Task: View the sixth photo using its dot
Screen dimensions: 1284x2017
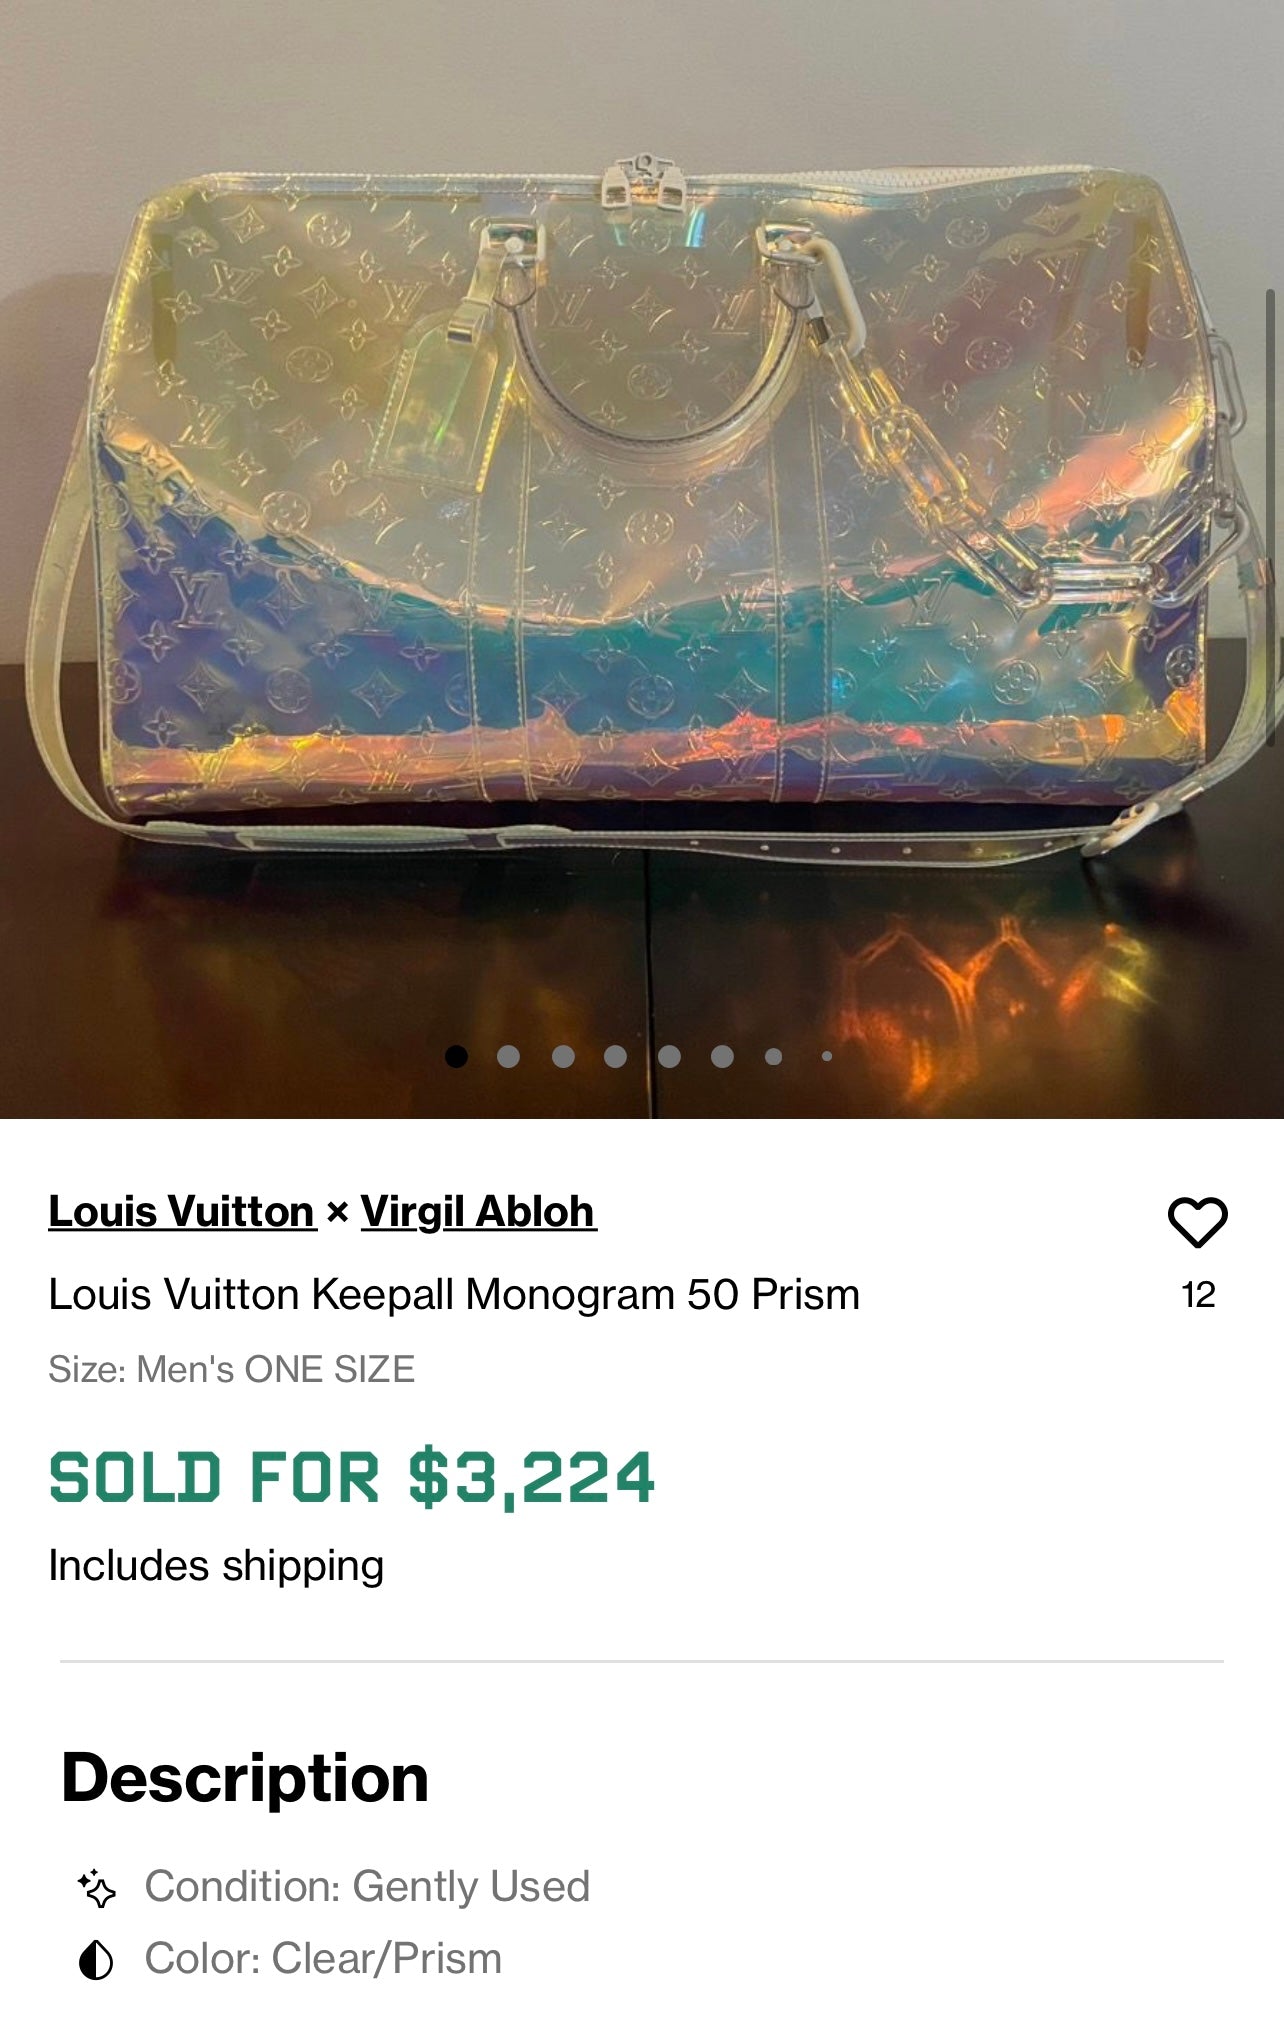Action: (x=722, y=1056)
